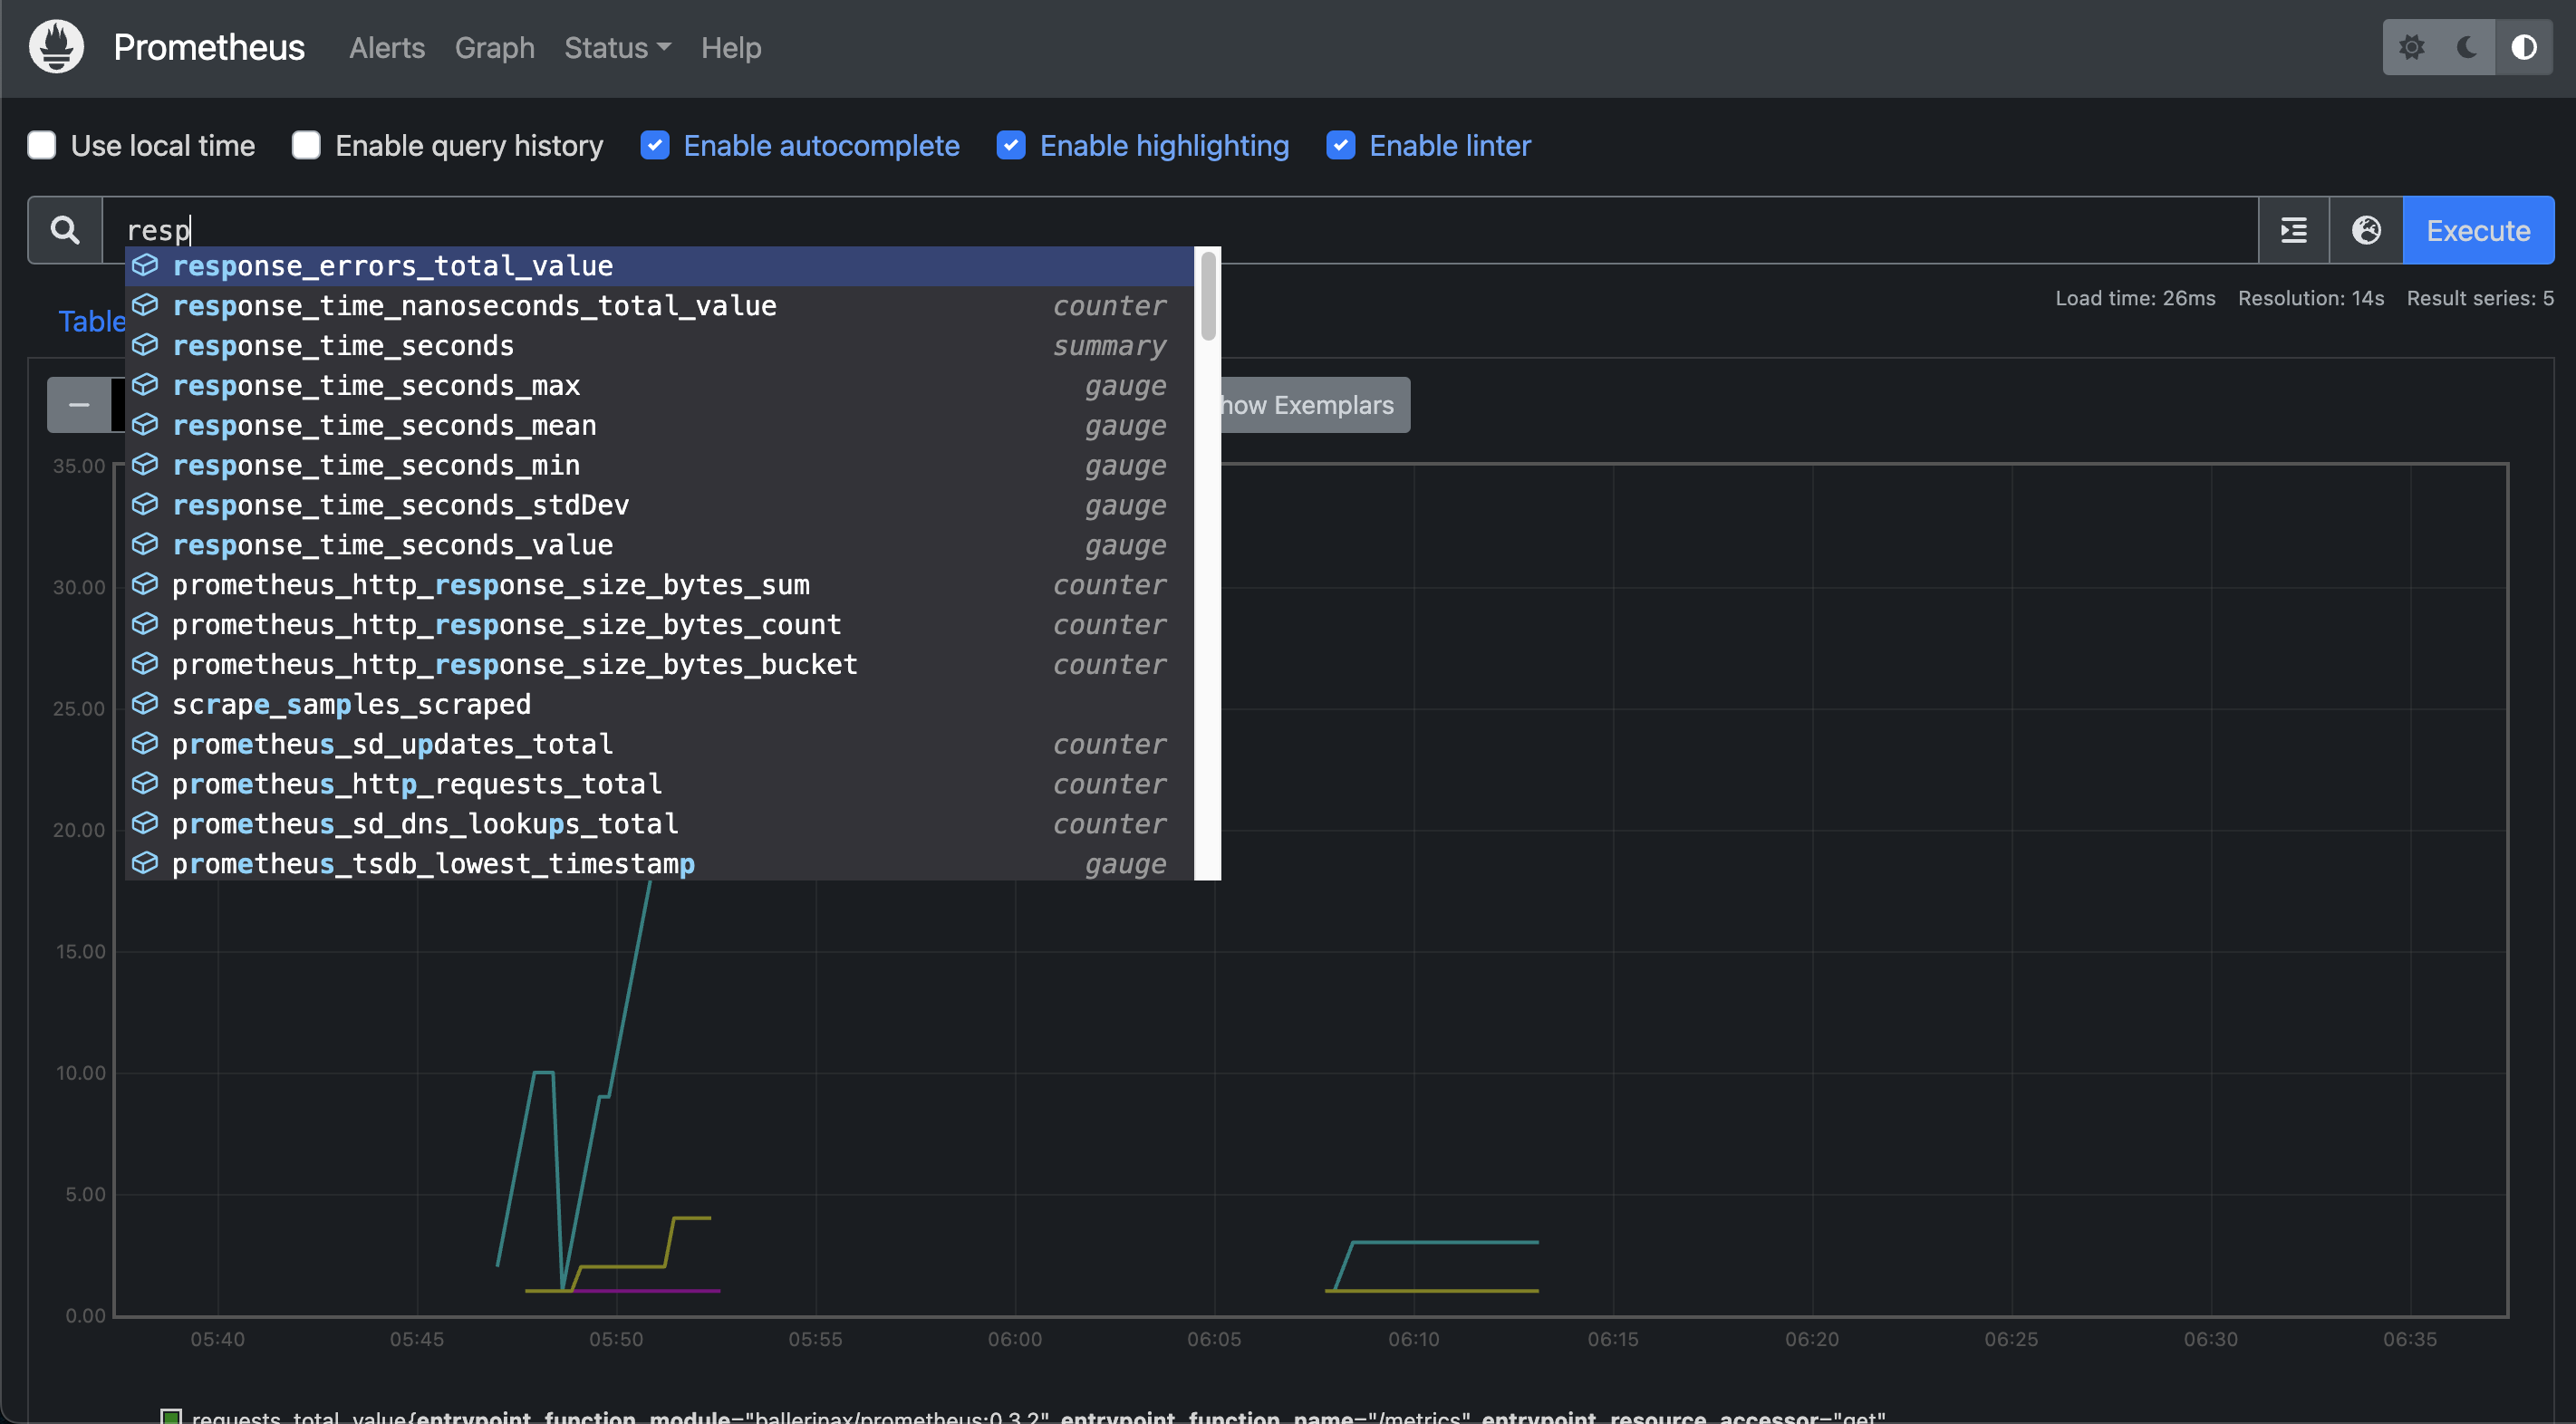Click the cube icon beside response_time_seconds_max

pos(146,385)
